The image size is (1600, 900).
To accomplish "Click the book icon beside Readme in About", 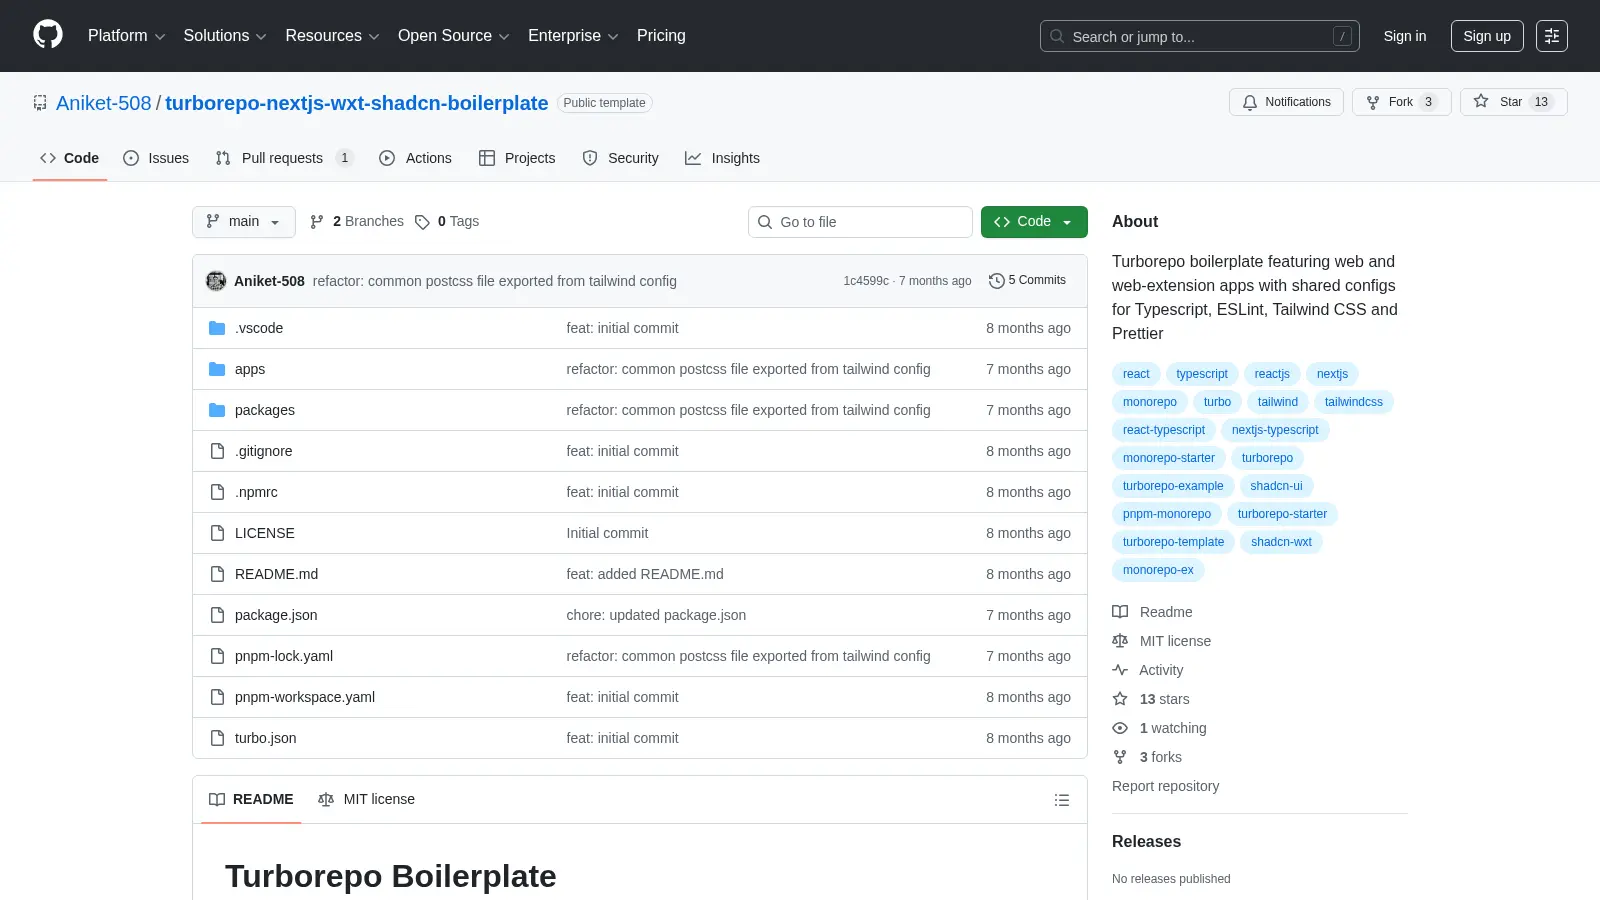I will point(1120,612).
